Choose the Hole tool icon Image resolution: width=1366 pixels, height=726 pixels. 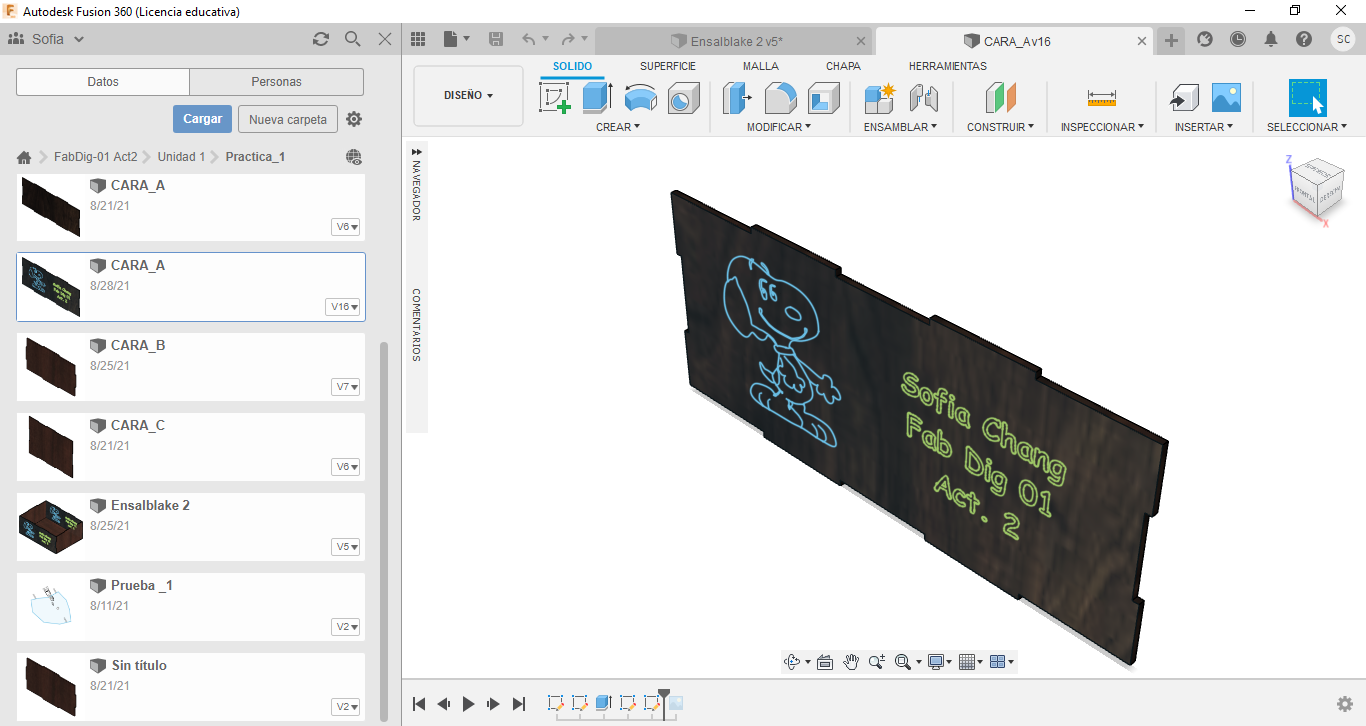(x=684, y=98)
